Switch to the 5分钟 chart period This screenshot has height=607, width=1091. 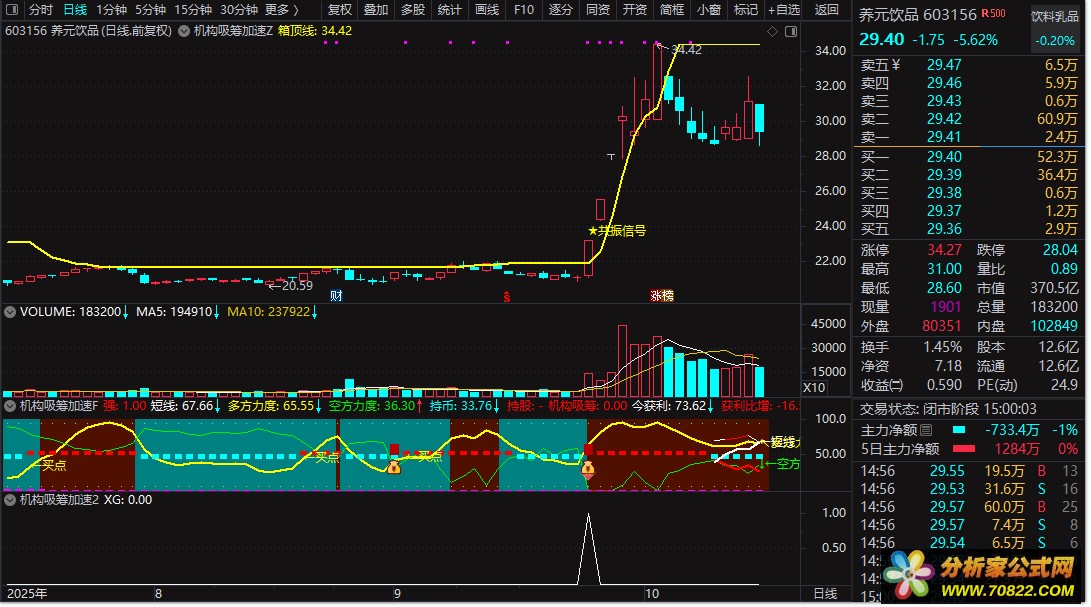tap(150, 10)
